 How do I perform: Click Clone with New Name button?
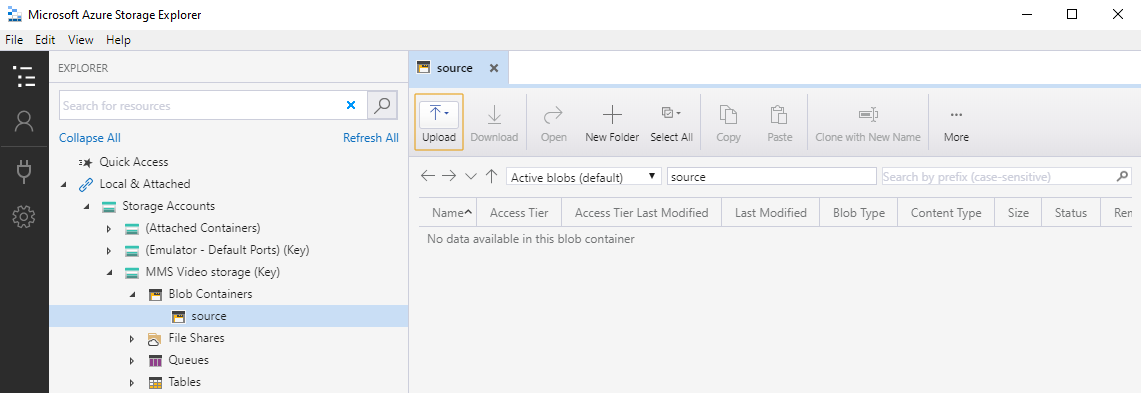867,122
